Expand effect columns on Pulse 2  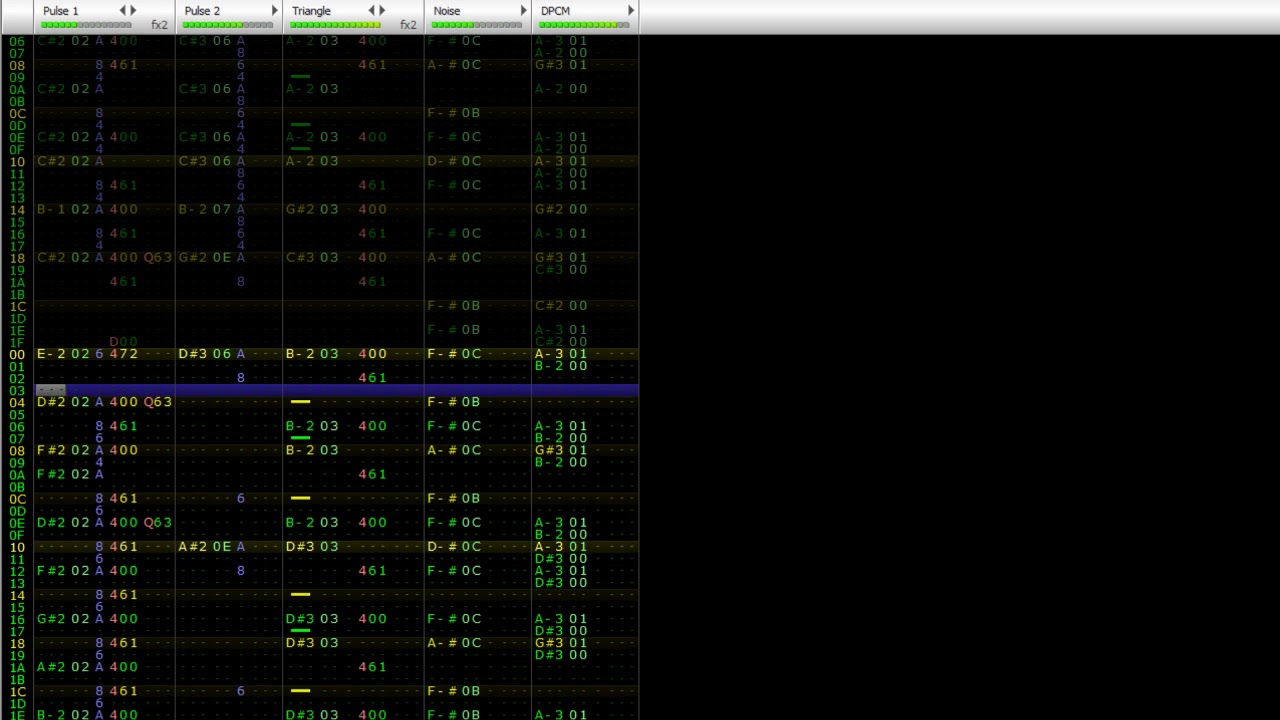tap(274, 11)
